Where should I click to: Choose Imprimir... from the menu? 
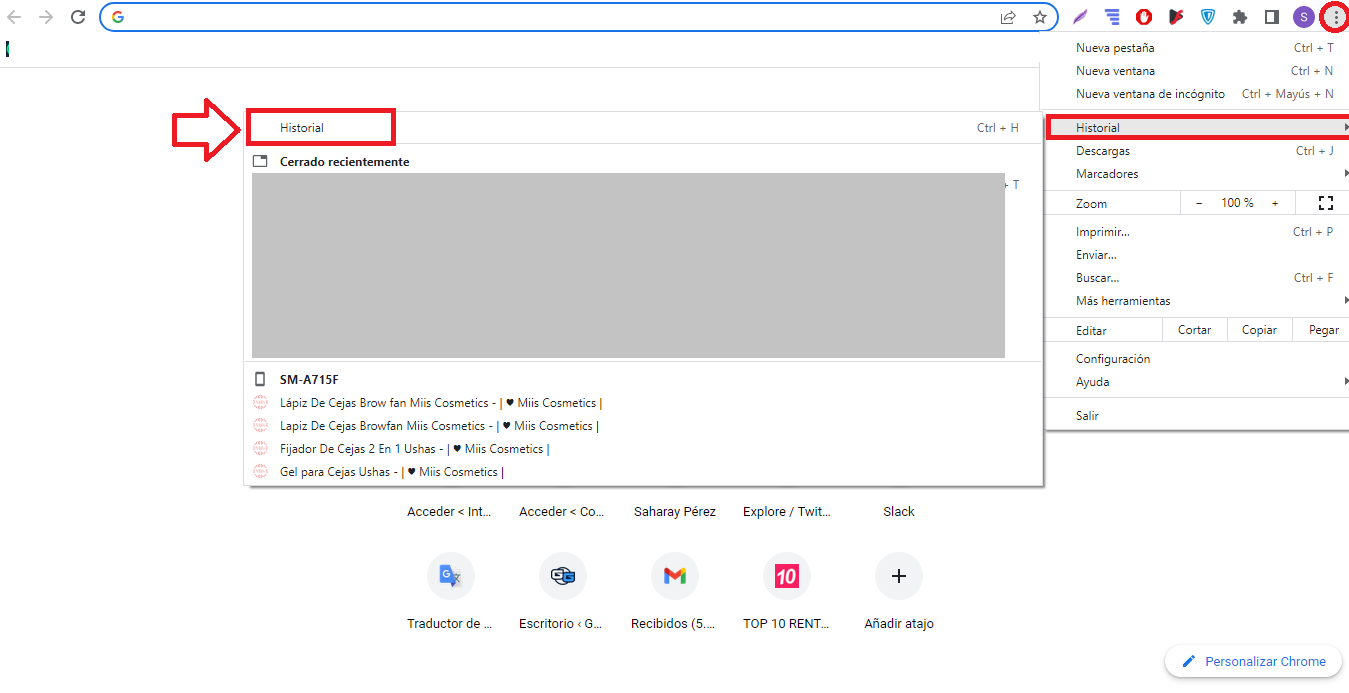point(1196,232)
